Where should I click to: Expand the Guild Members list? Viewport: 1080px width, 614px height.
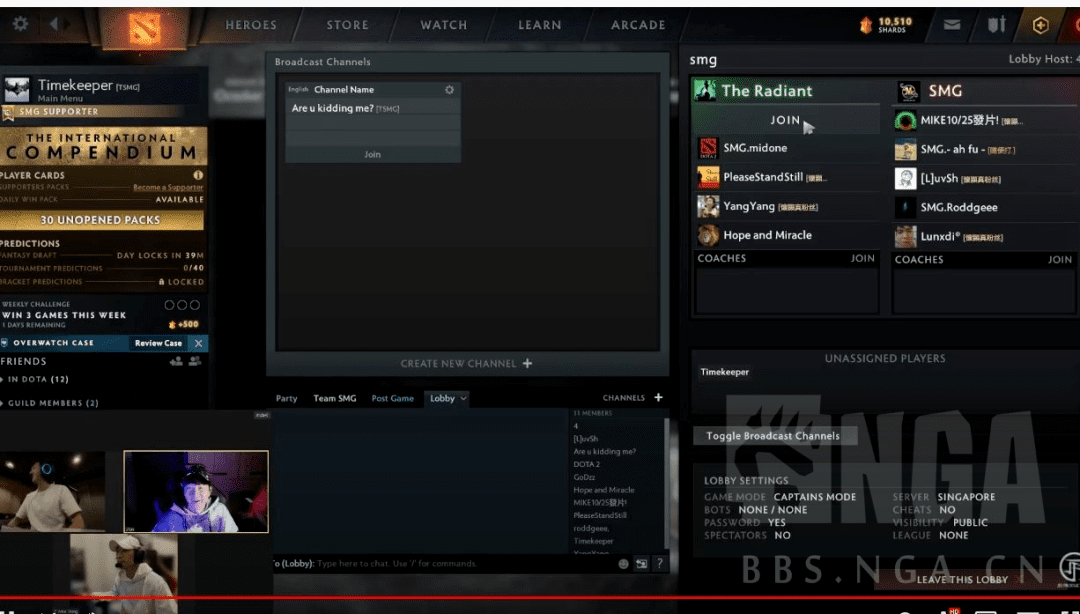[x=50, y=403]
